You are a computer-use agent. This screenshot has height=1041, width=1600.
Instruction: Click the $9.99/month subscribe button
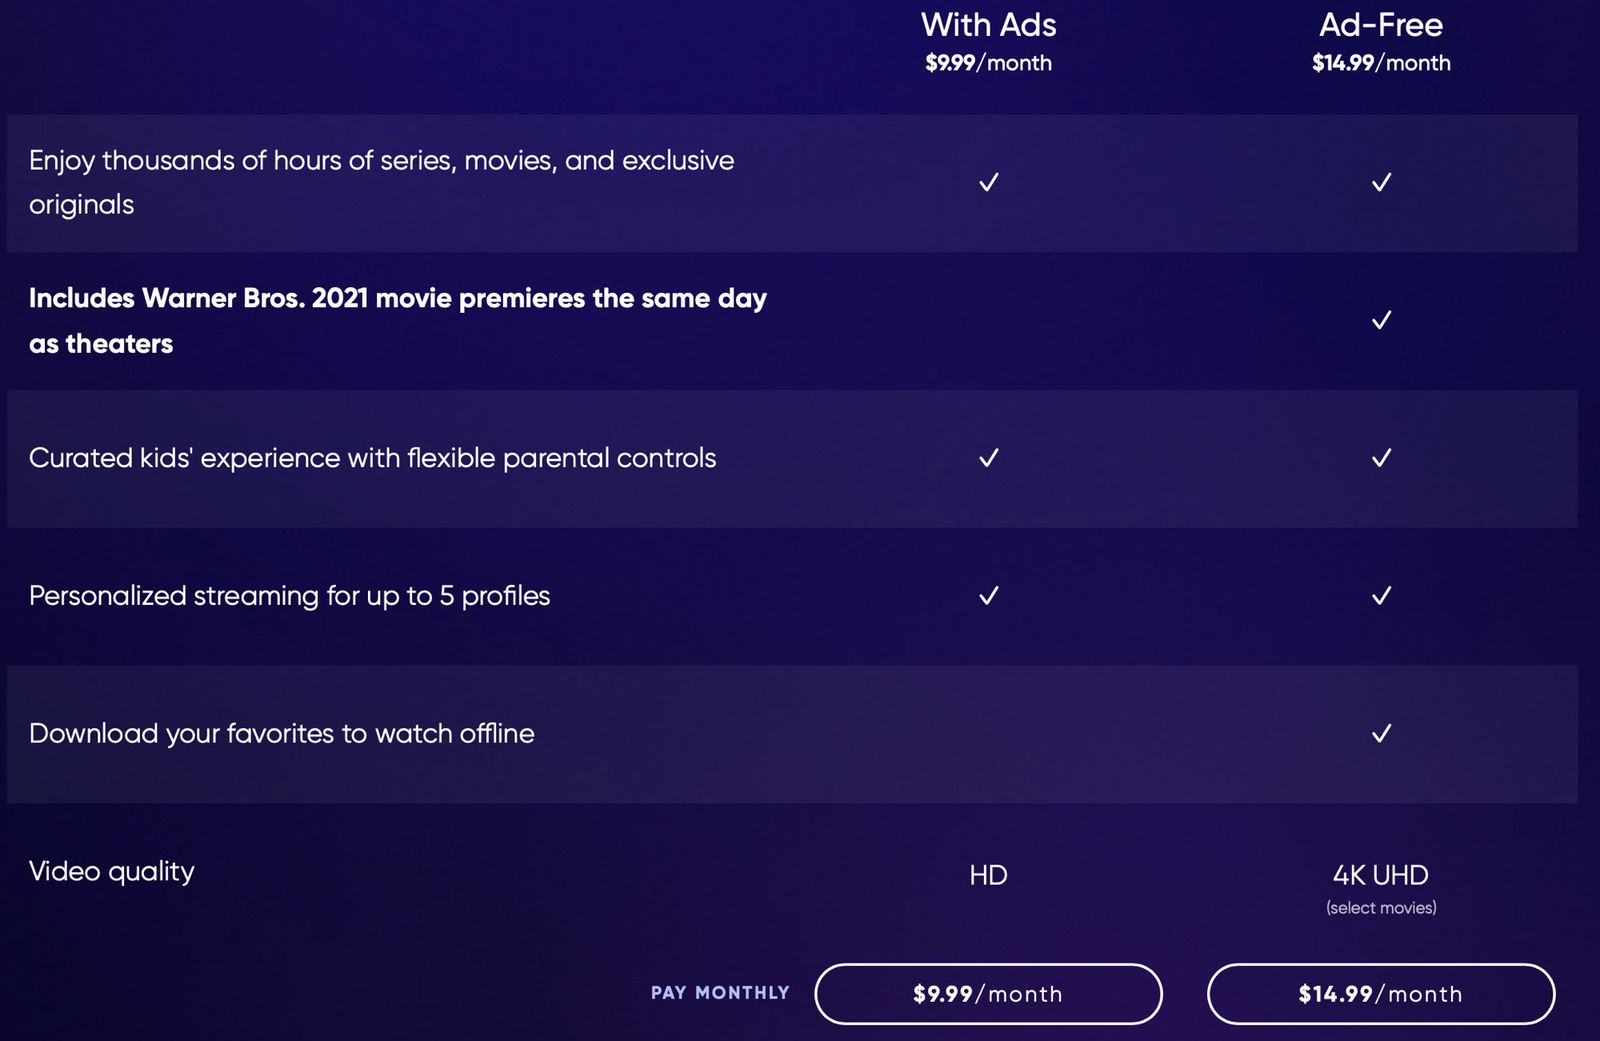coord(988,994)
